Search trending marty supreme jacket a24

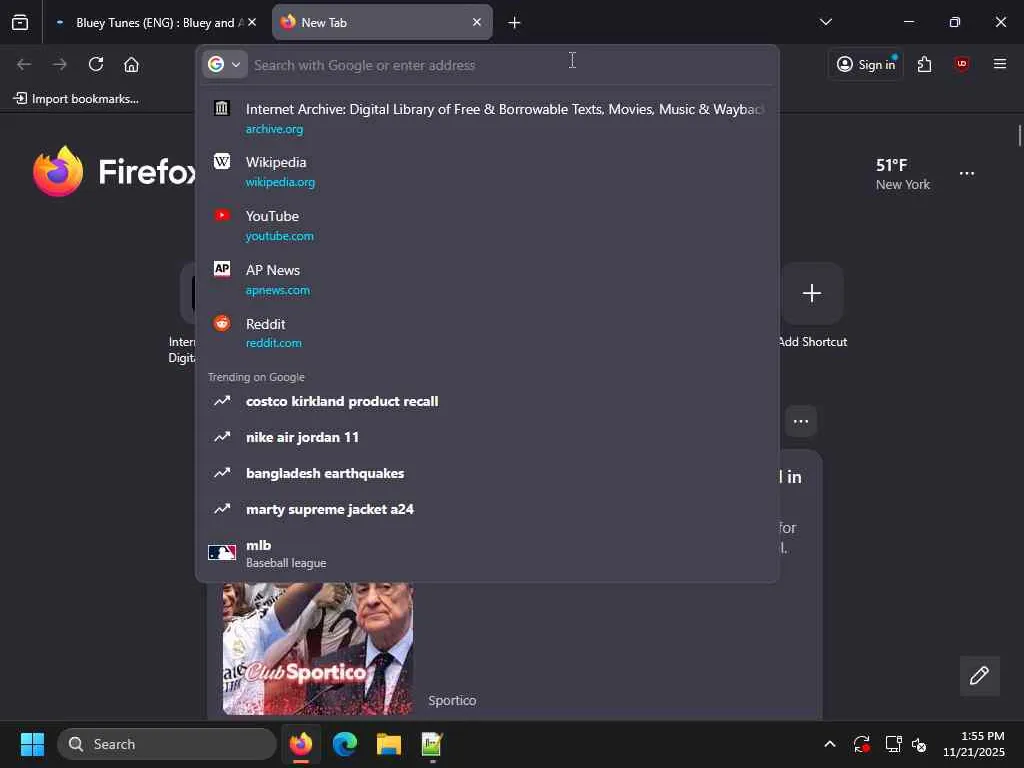487,509
